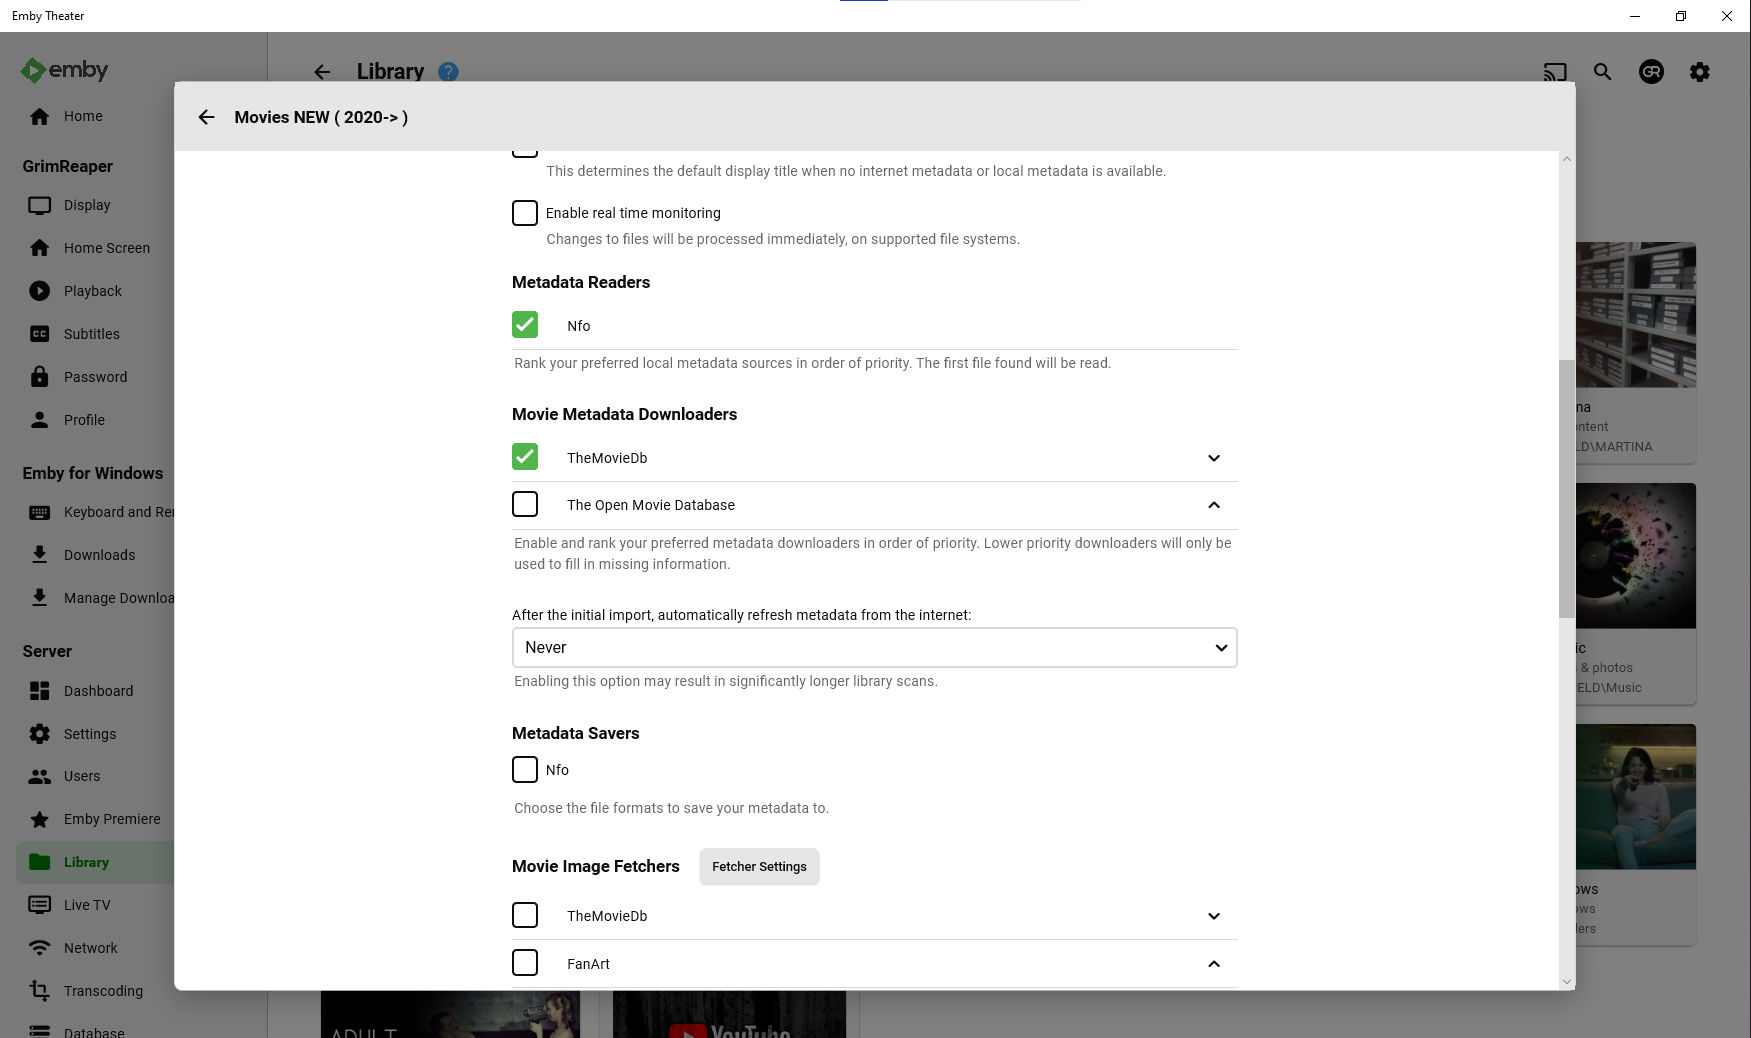Click the Transcoding crop icon
This screenshot has width=1751, height=1038.
39,991
